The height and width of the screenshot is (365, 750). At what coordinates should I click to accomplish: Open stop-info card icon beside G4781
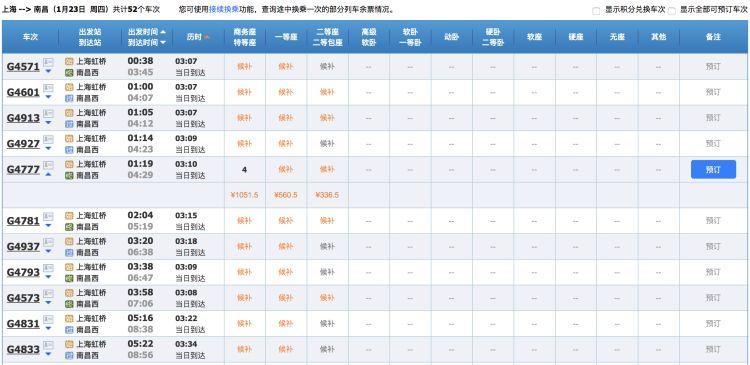click(x=48, y=216)
